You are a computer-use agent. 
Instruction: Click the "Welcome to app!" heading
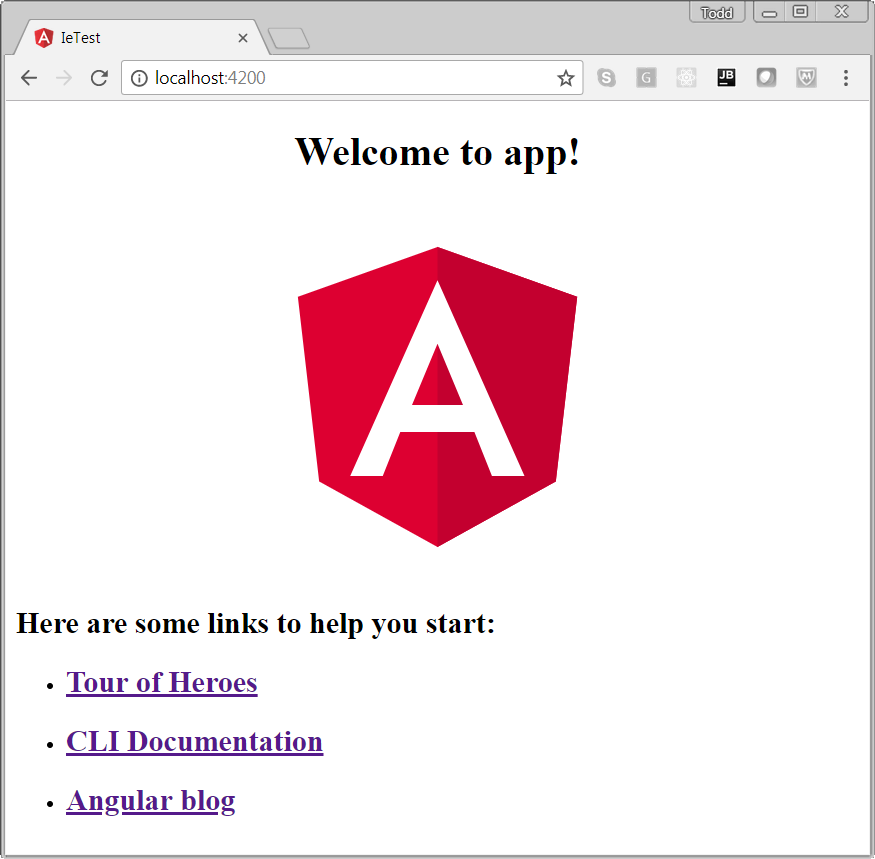438,152
